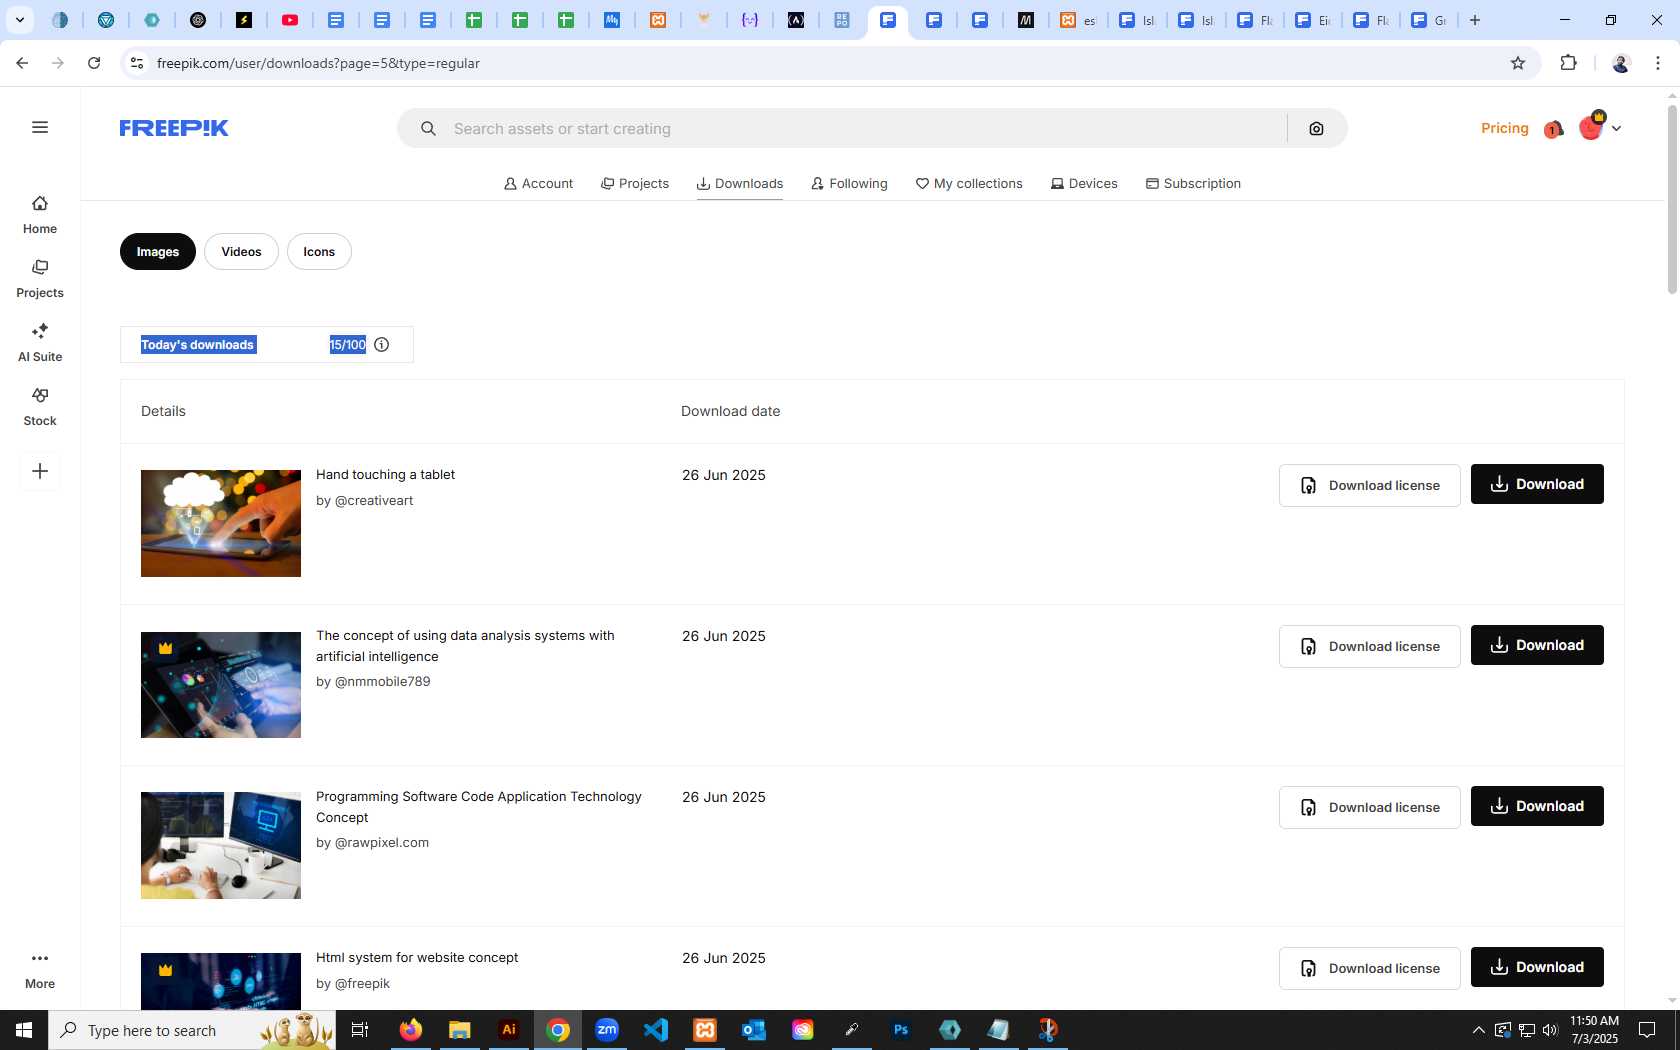Screen dimensions: 1680x1050
Task: Open Programming Software Code thumbnail
Action: point(221,846)
